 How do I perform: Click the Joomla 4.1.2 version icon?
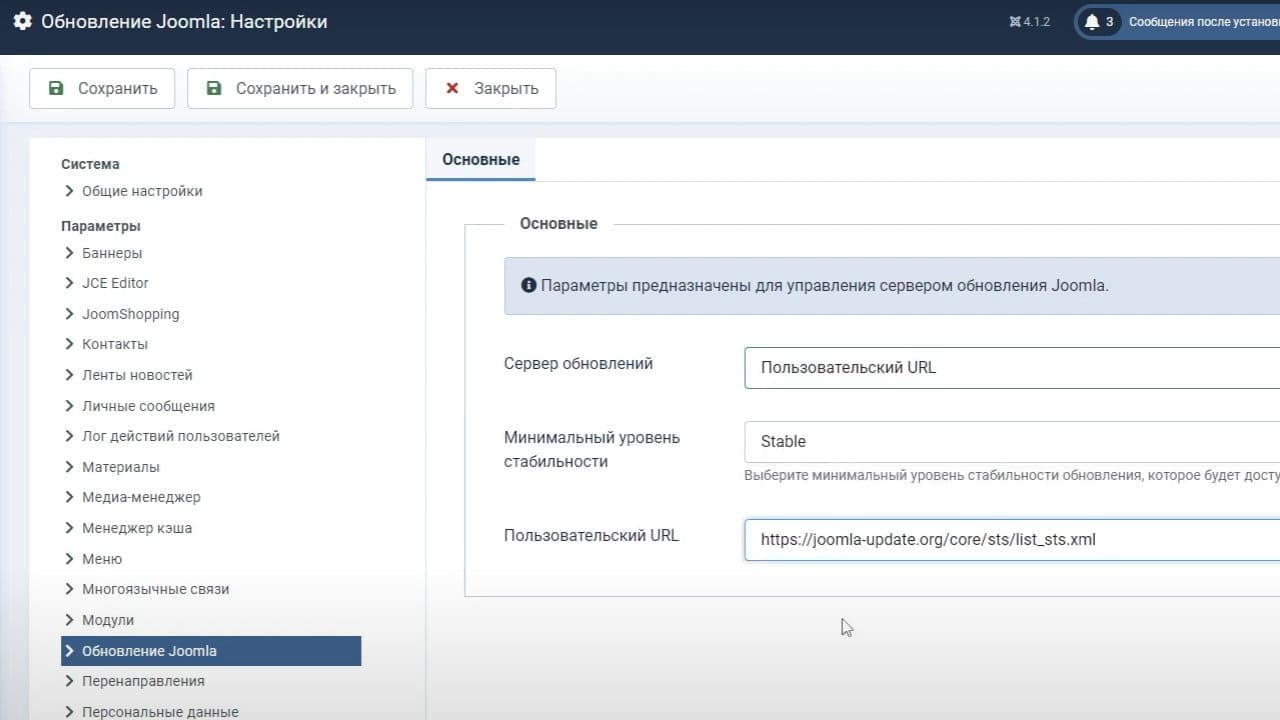pyautogui.click(x=1015, y=22)
